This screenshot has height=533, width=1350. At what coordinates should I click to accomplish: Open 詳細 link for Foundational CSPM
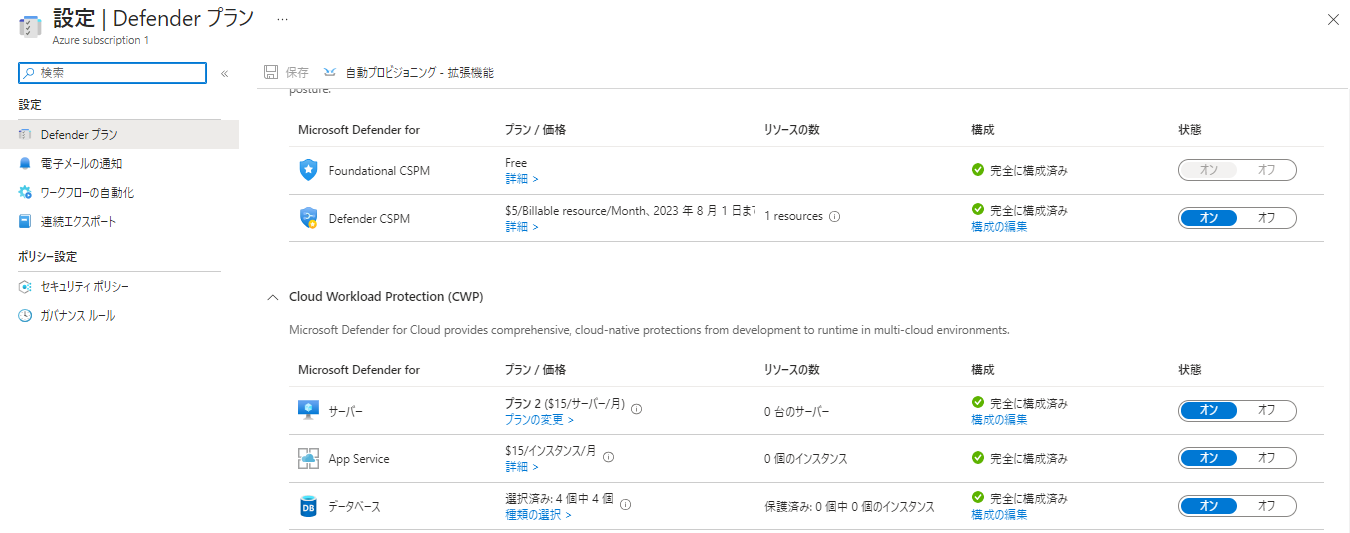(522, 178)
